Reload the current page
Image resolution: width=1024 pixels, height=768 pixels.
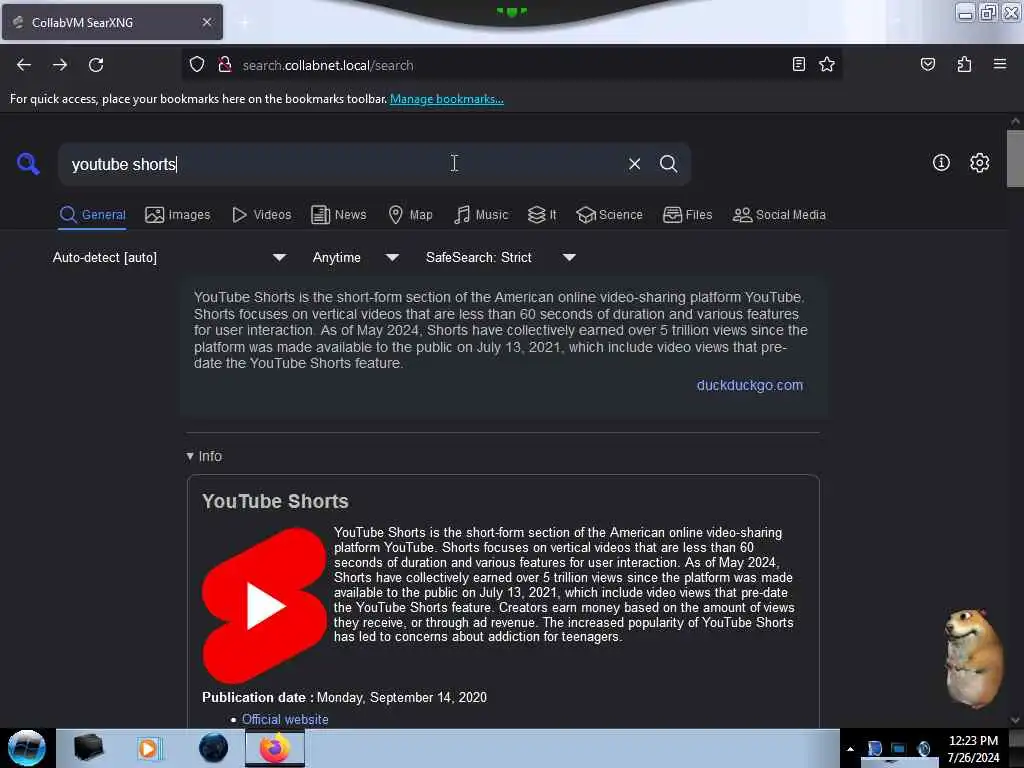(x=96, y=65)
